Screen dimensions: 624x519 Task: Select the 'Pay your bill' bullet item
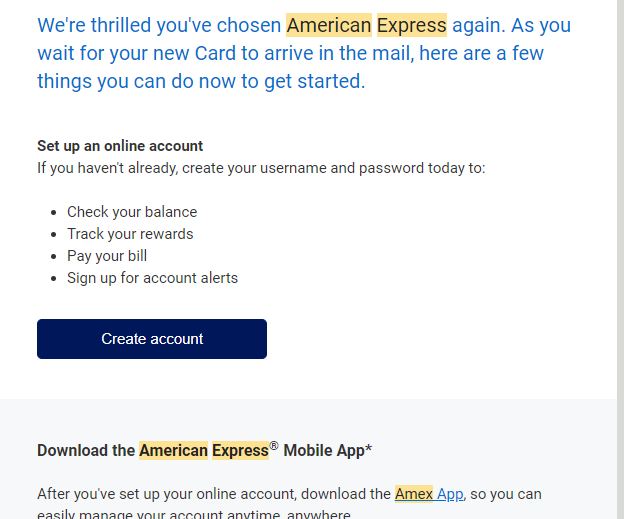107,256
